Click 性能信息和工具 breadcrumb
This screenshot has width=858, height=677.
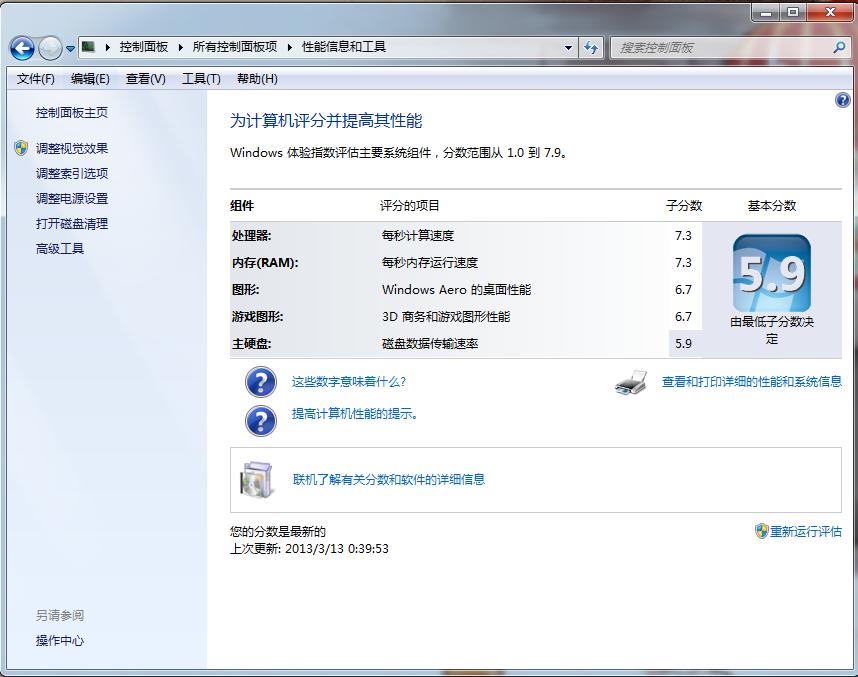(344, 47)
